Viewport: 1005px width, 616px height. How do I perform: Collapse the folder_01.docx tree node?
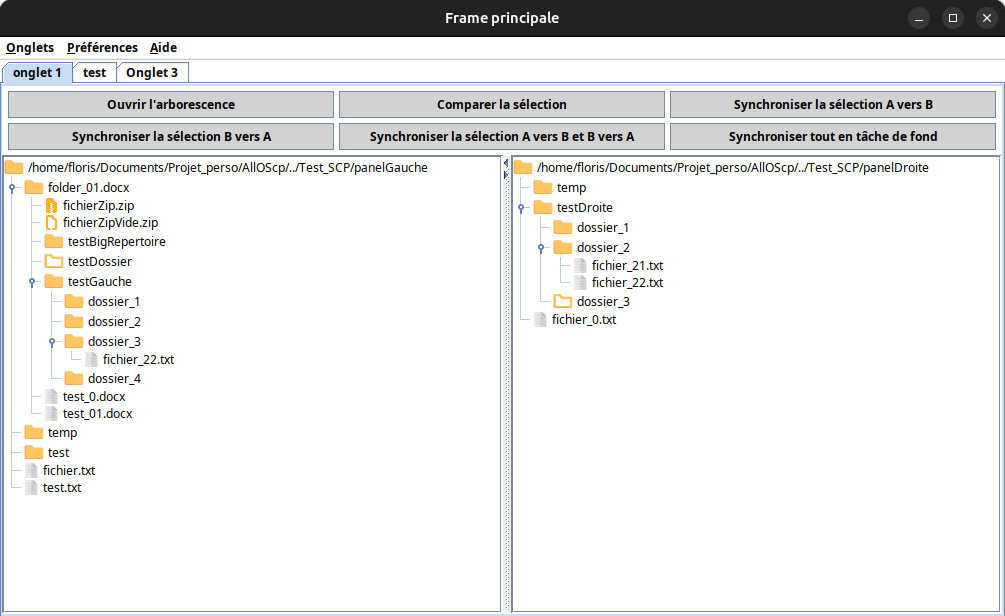(x=12, y=188)
